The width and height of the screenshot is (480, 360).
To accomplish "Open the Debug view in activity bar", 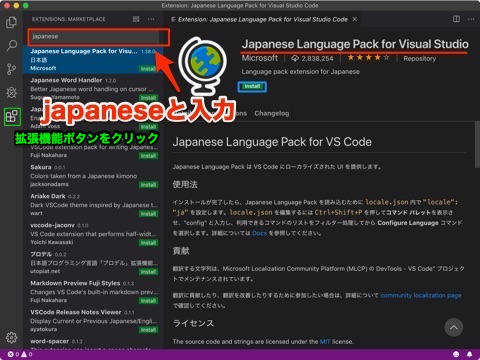I will click(x=11, y=92).
